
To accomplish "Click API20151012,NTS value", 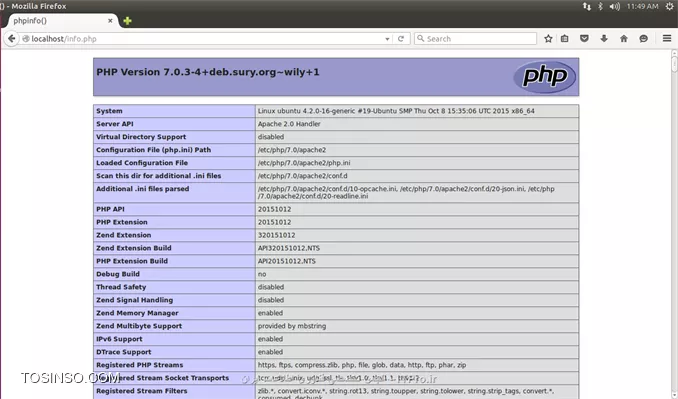I will click(287, 261).
